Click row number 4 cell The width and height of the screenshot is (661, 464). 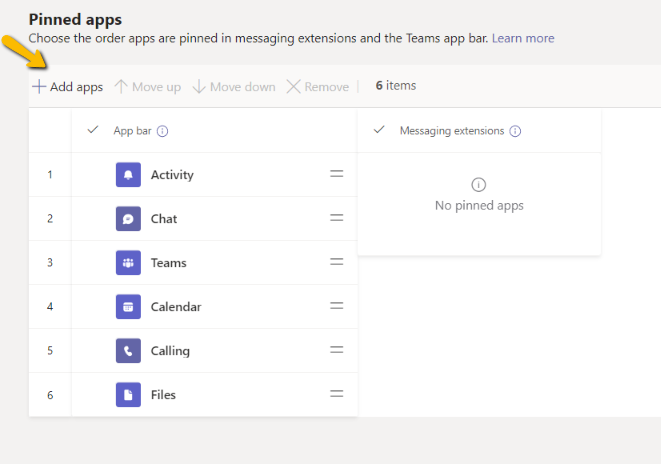click(x=50, y=307)
